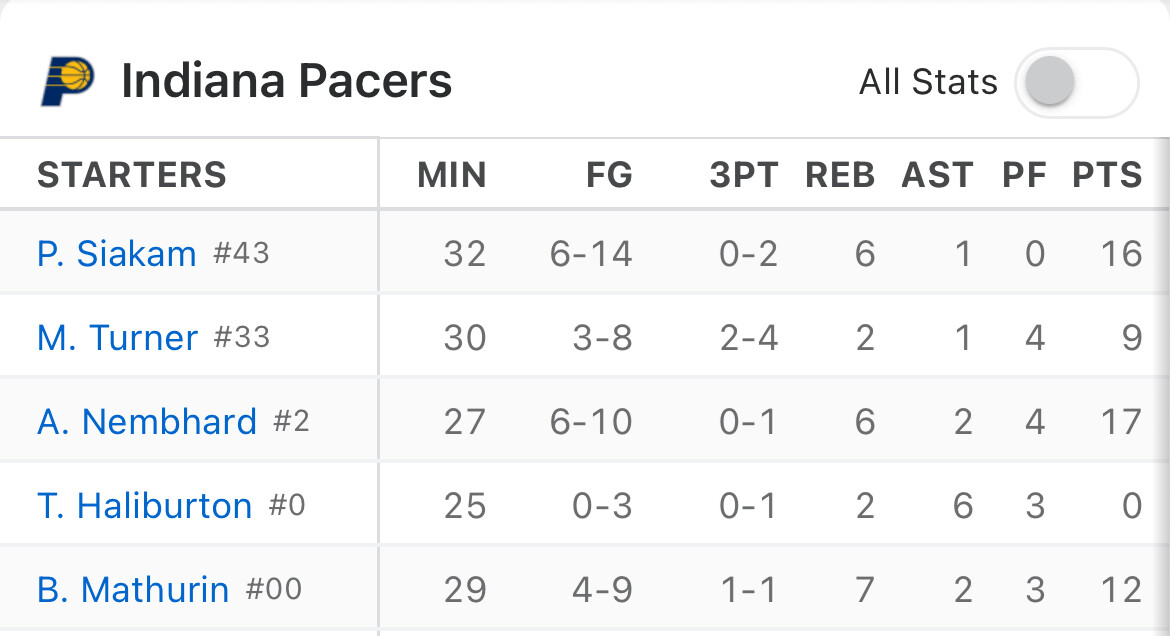Click Nembhard's 6-10 field goal cell

click(591, 422)
